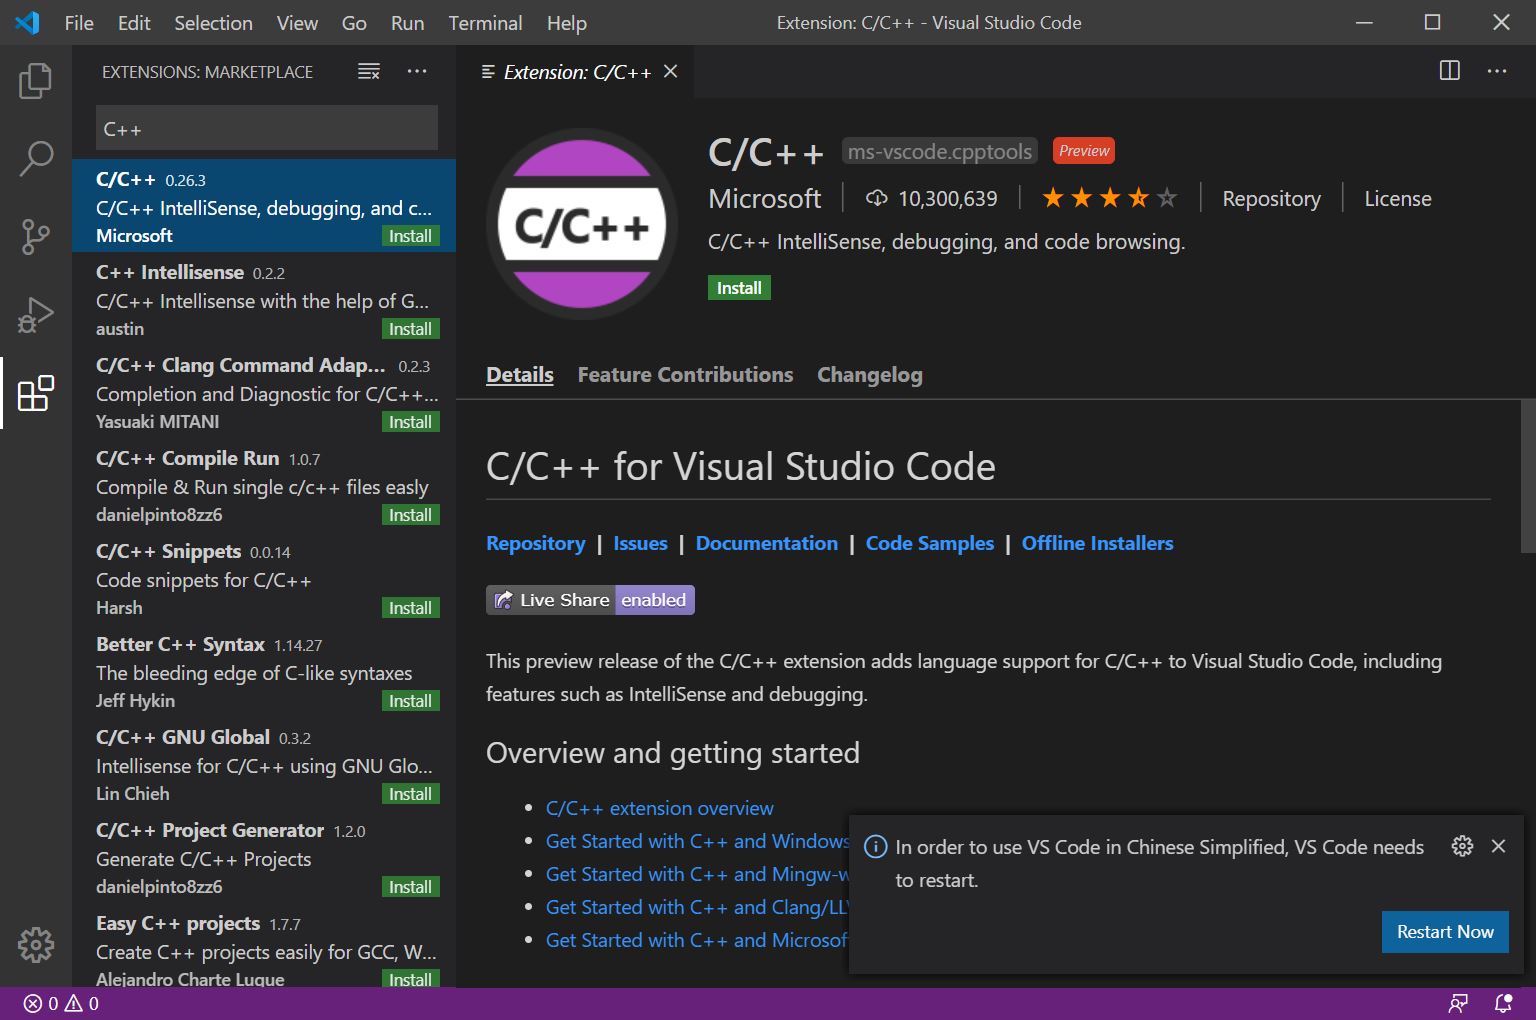Open the Explorer view in activity bar

click(35, 81)
